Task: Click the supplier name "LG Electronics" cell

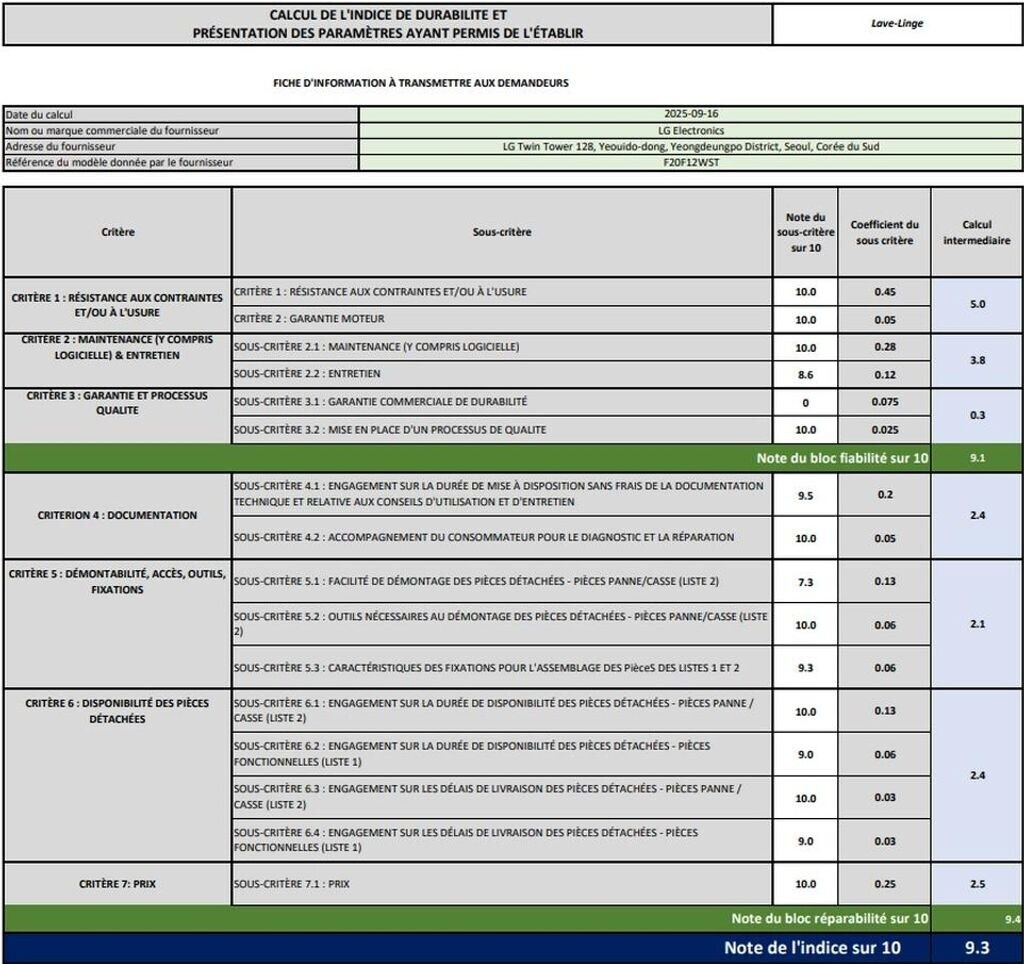Action: pyautogui.click(x=691, y=130)
